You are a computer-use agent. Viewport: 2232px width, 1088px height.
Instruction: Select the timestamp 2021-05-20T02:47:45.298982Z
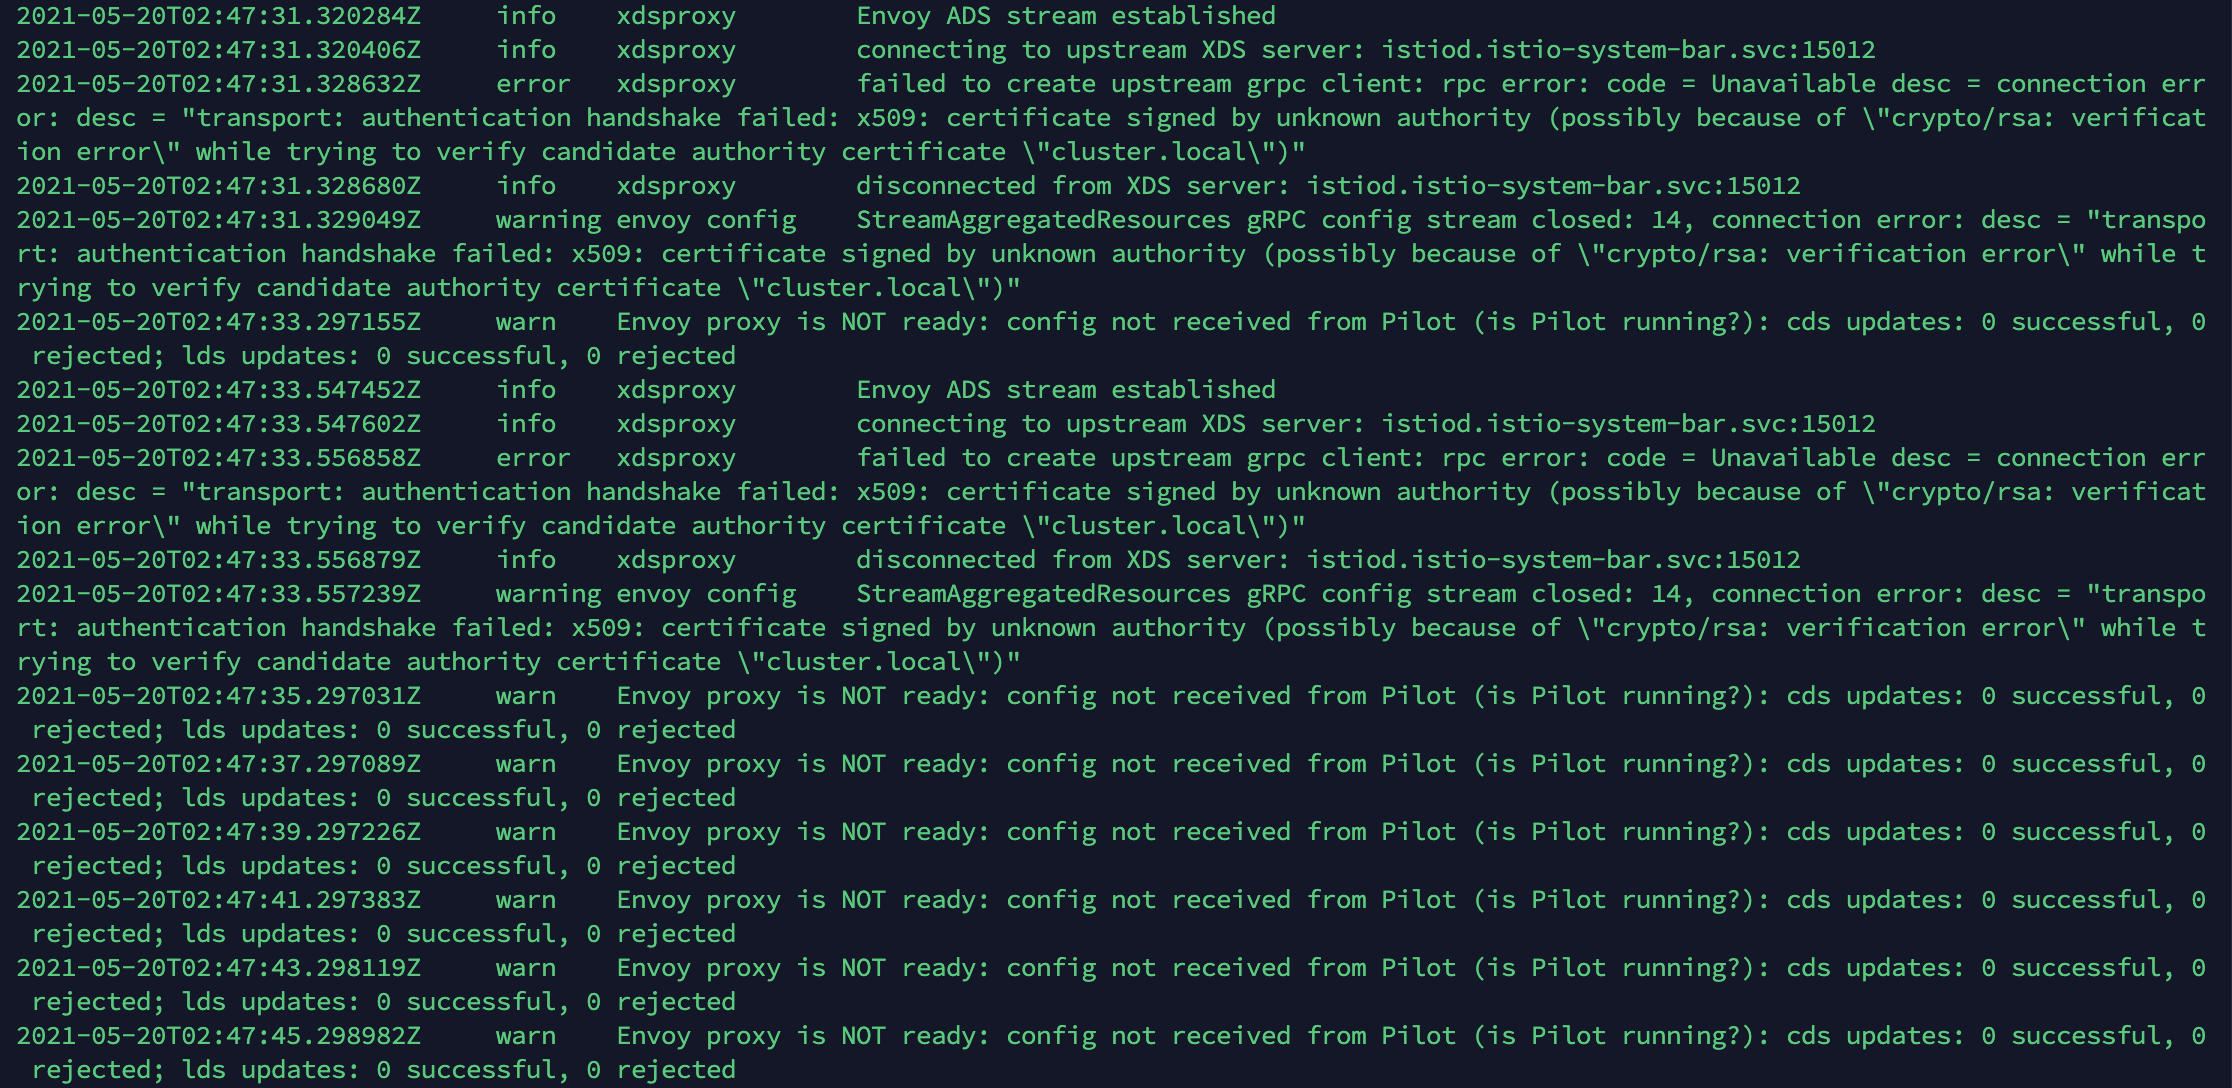coord(218,1036)
